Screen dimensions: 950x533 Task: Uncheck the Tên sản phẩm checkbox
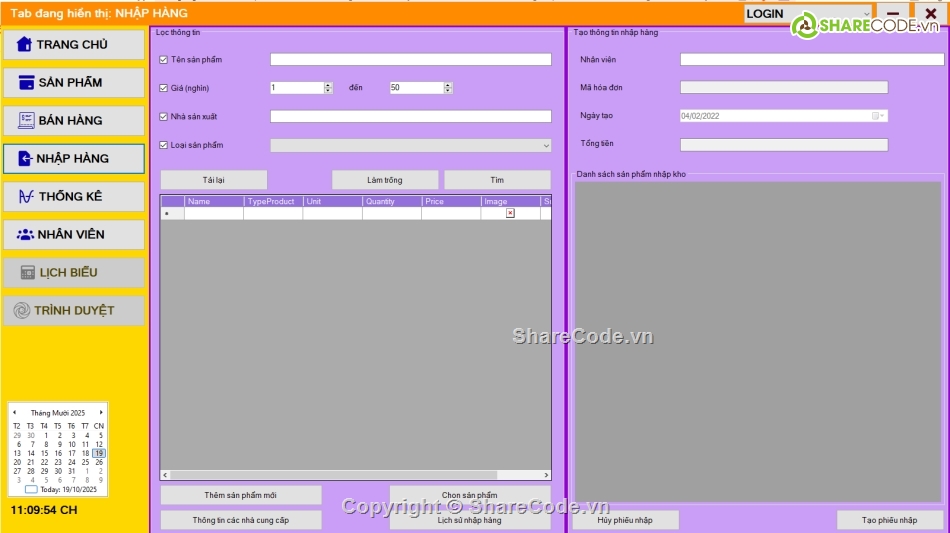click(164, 60)
